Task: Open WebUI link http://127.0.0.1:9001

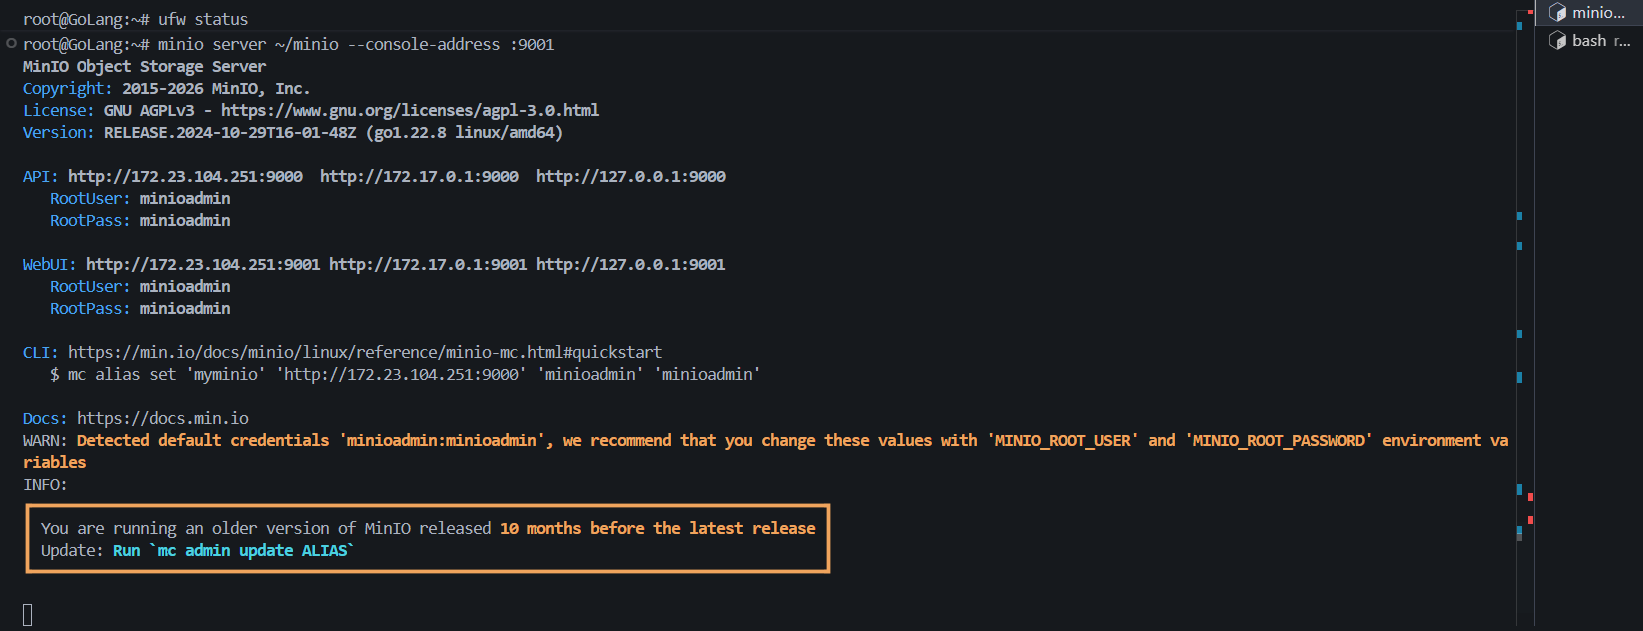Action: (631, 265)
